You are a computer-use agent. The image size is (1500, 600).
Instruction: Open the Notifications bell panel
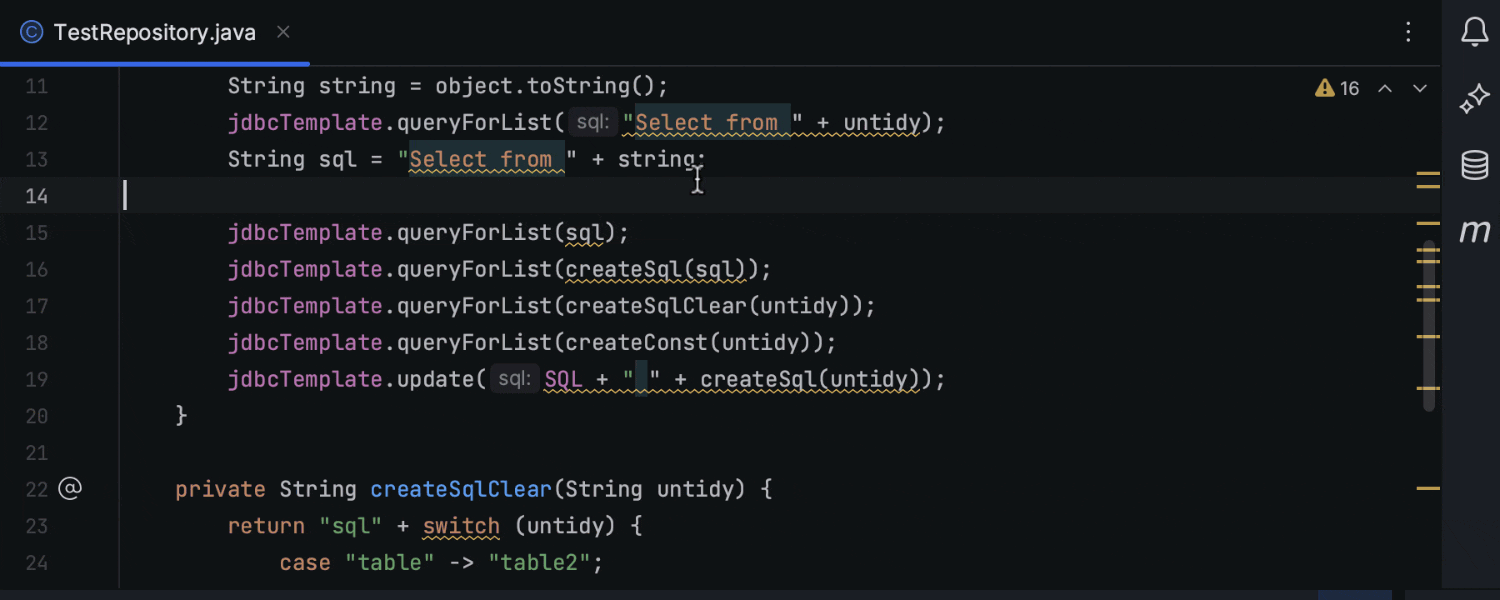[x=1474, y=32]
